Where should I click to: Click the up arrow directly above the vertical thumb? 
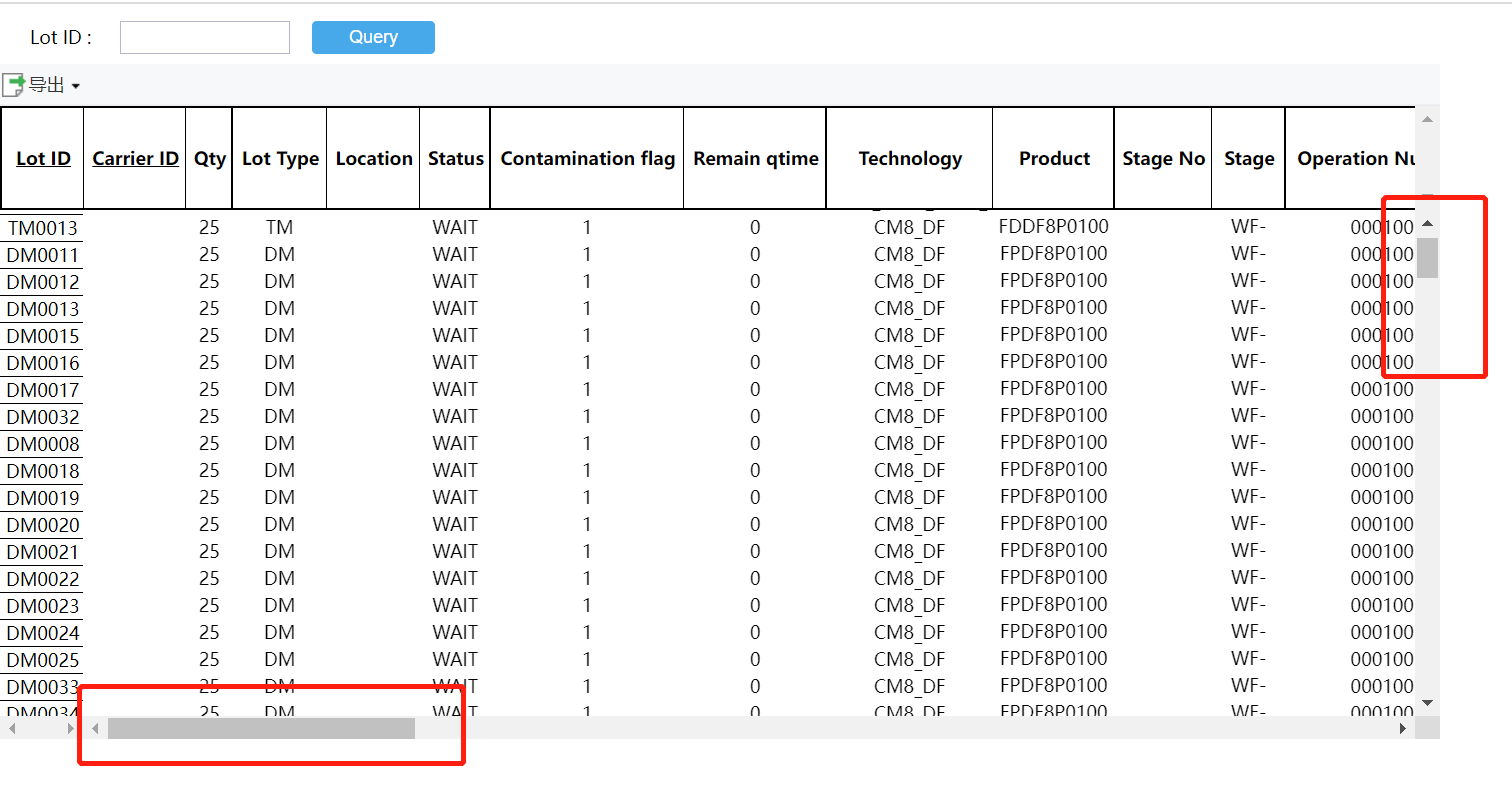coord(1427,223)
